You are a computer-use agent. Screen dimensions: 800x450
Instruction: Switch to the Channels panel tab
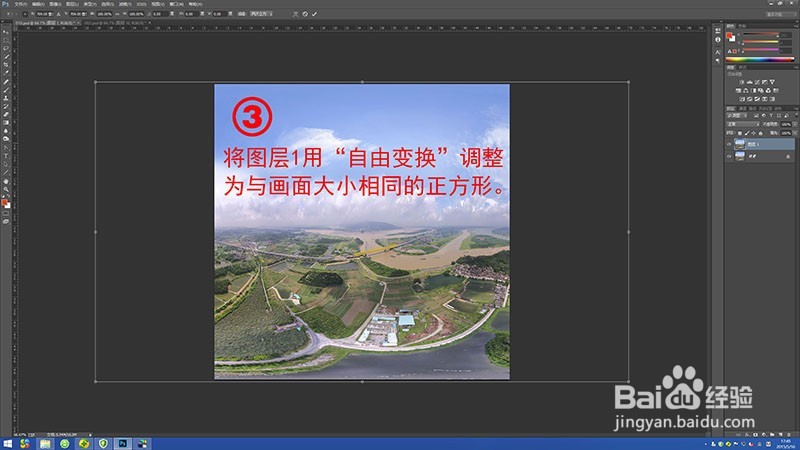click(x=743, y=109)
